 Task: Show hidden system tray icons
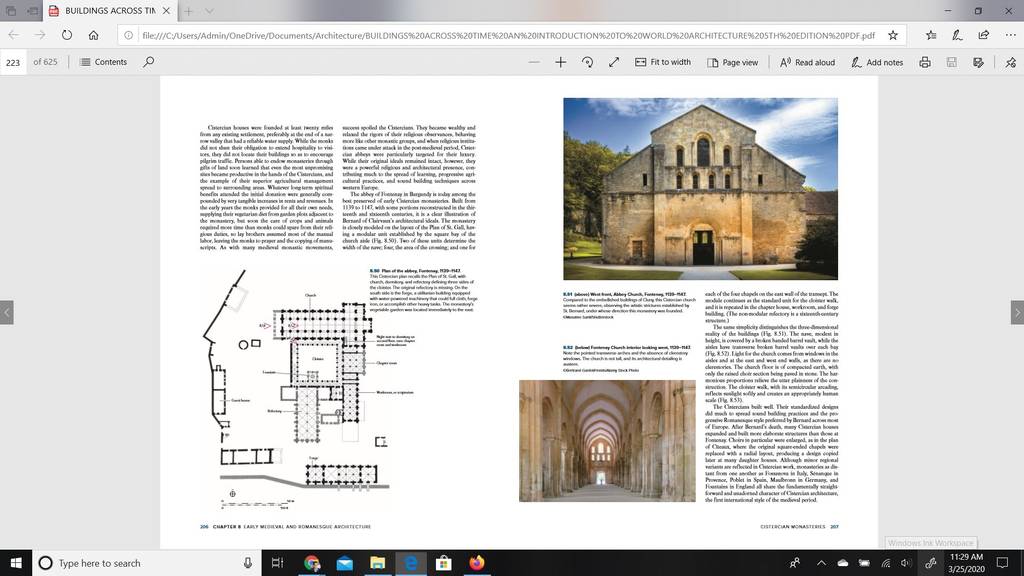(x=821, y=563)
